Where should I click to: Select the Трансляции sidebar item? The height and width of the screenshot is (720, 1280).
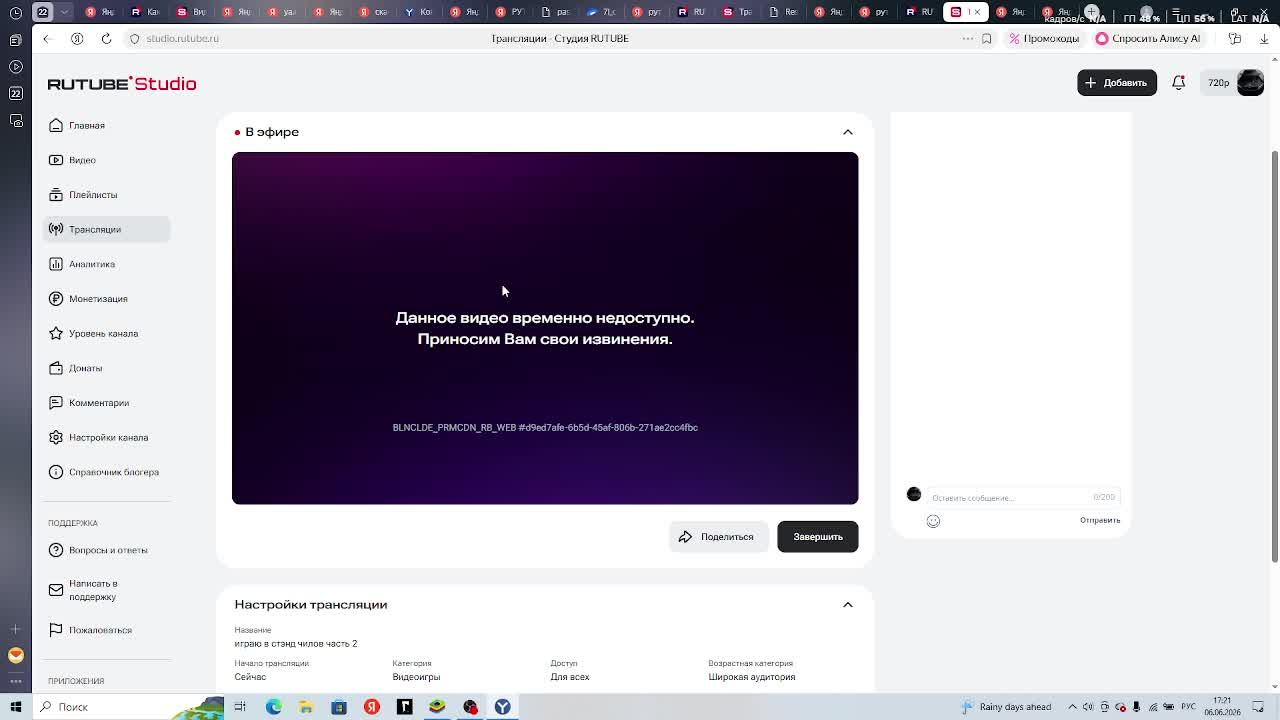pyautogui.click(x=106, y=229)
